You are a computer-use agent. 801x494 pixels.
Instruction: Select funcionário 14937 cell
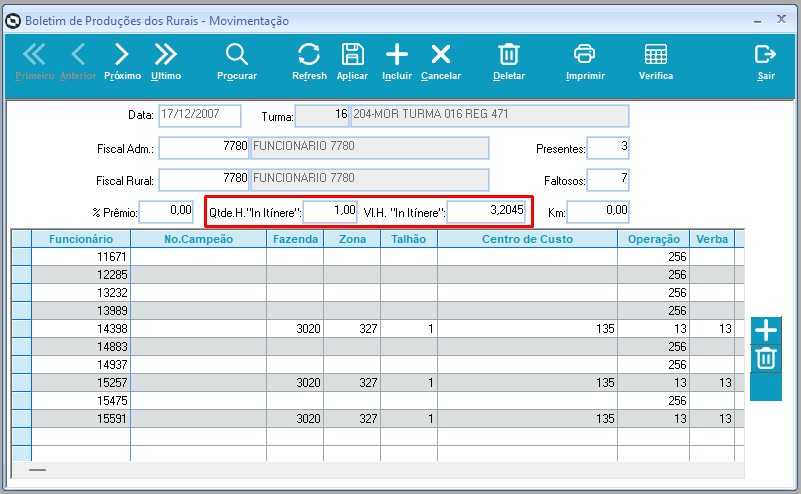click(81, 364)
